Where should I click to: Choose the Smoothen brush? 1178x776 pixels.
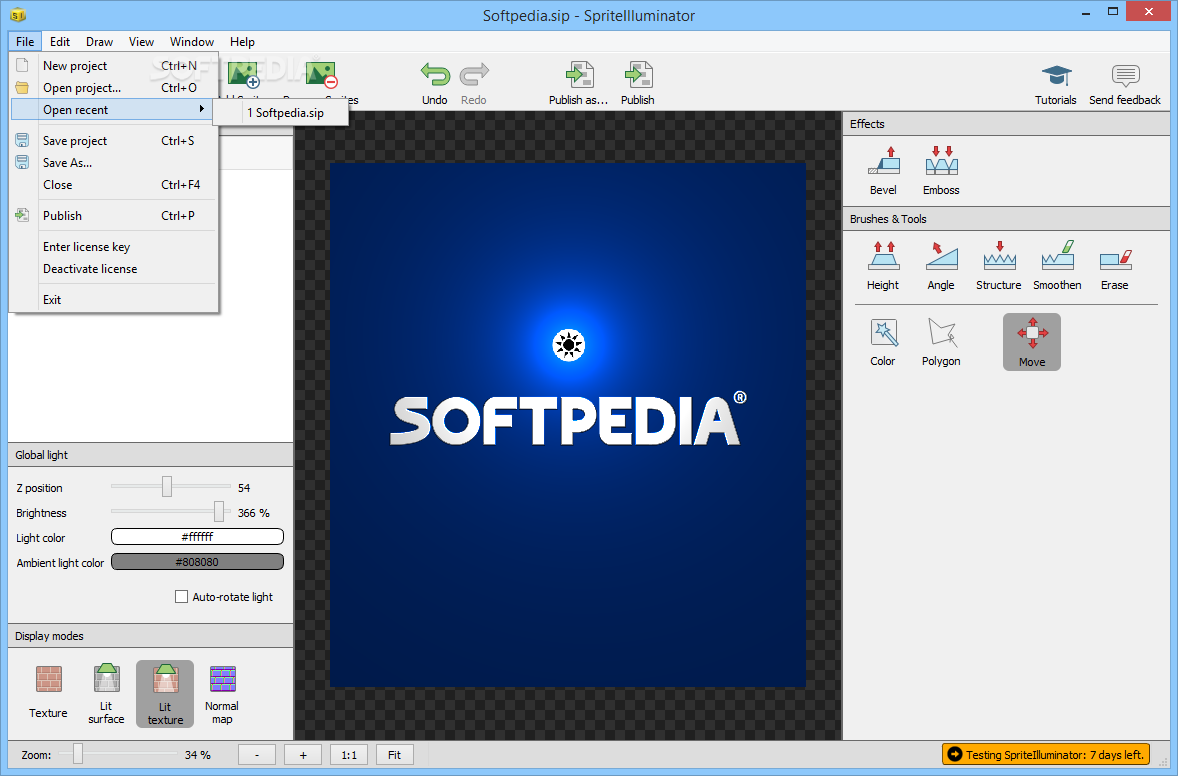coord(1057,266)
